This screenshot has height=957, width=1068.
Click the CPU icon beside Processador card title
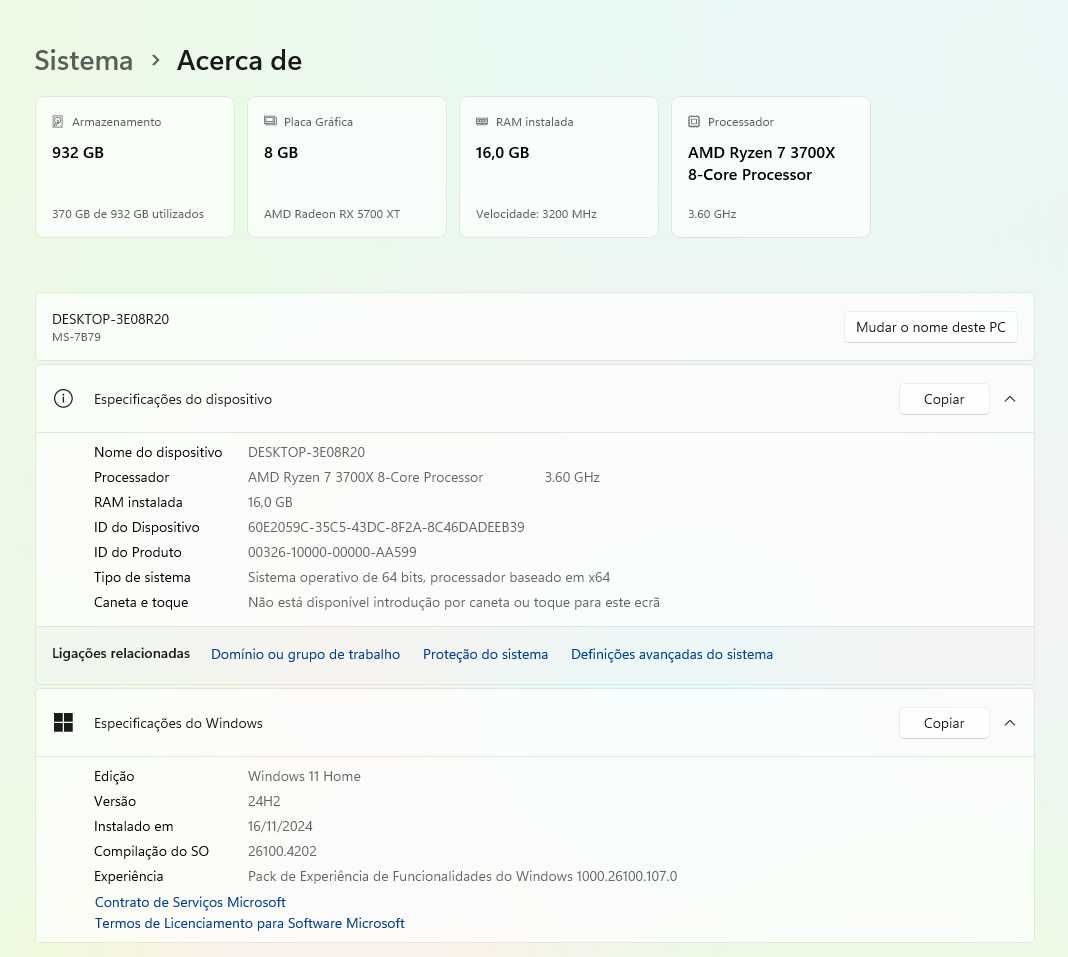(x=693, y=122)
